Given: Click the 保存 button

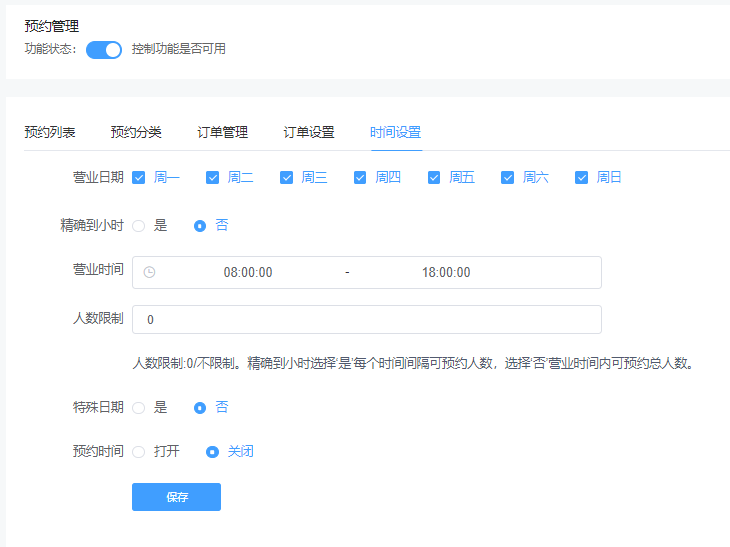Looking at the screenshot, I should coord(176,497).
